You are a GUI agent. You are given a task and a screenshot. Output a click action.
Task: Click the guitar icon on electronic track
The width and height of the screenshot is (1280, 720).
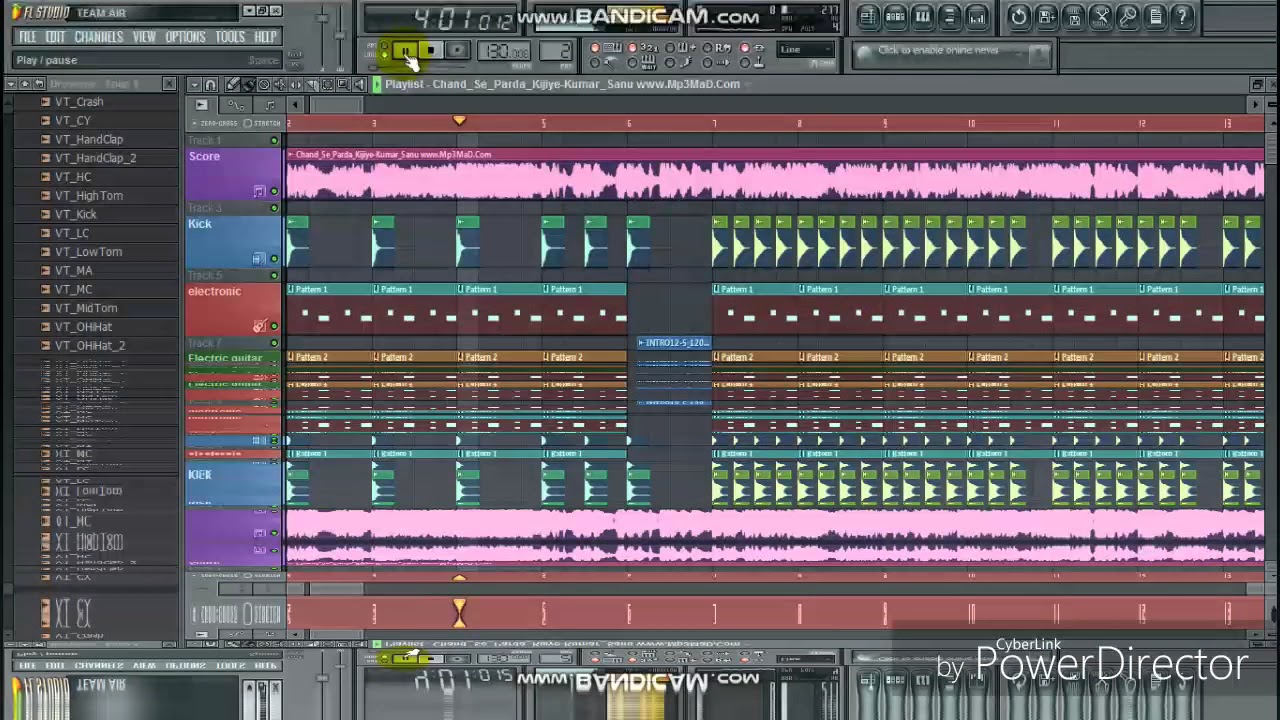tap(260, 326)
